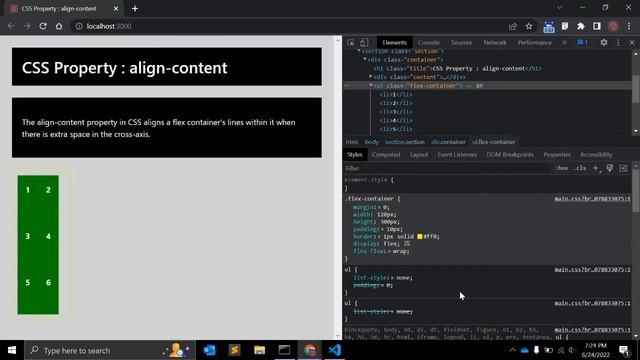
Task: Open Chrome three-dot menu
Action: (629, 26)
